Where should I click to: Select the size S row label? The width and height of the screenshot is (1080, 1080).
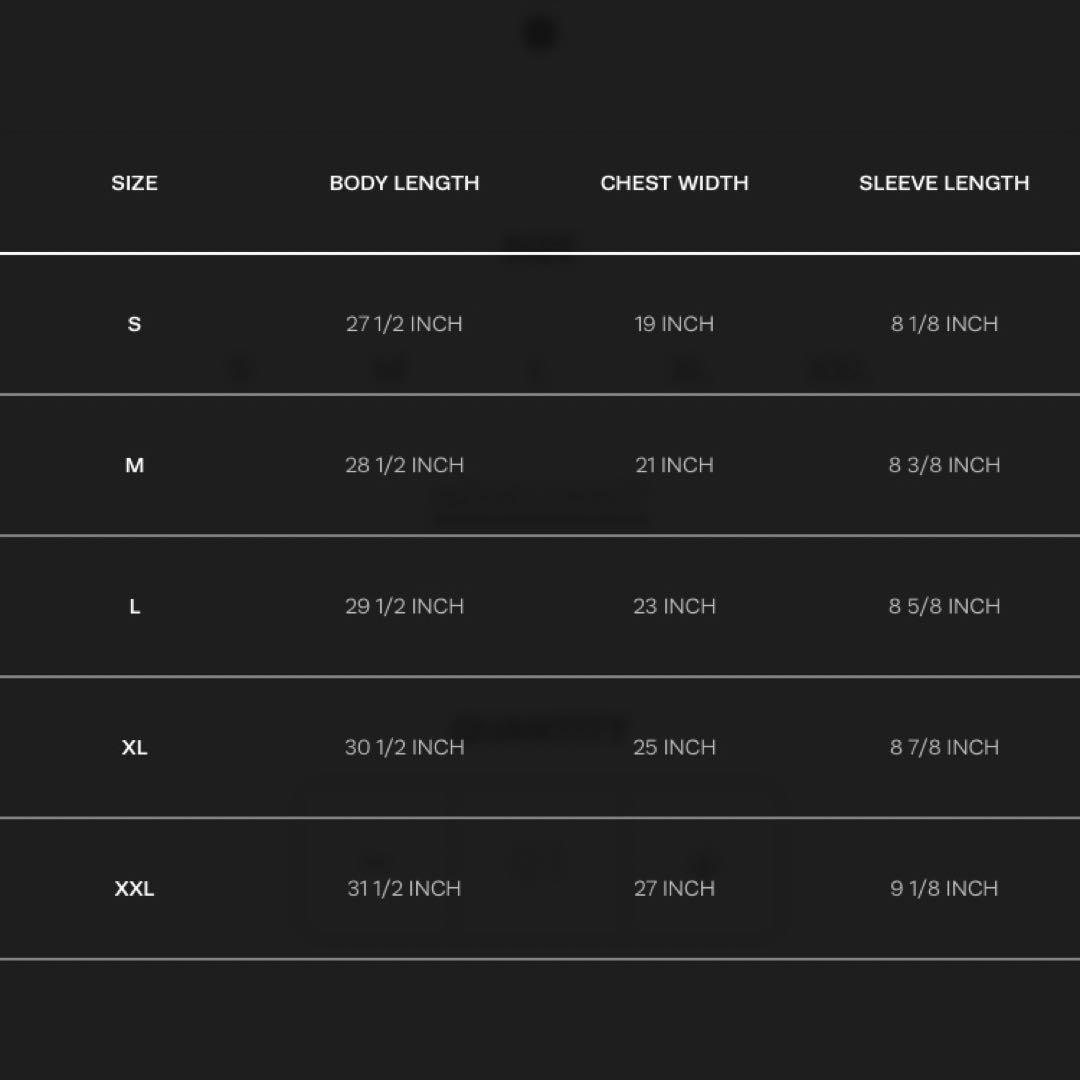point(134,324)
